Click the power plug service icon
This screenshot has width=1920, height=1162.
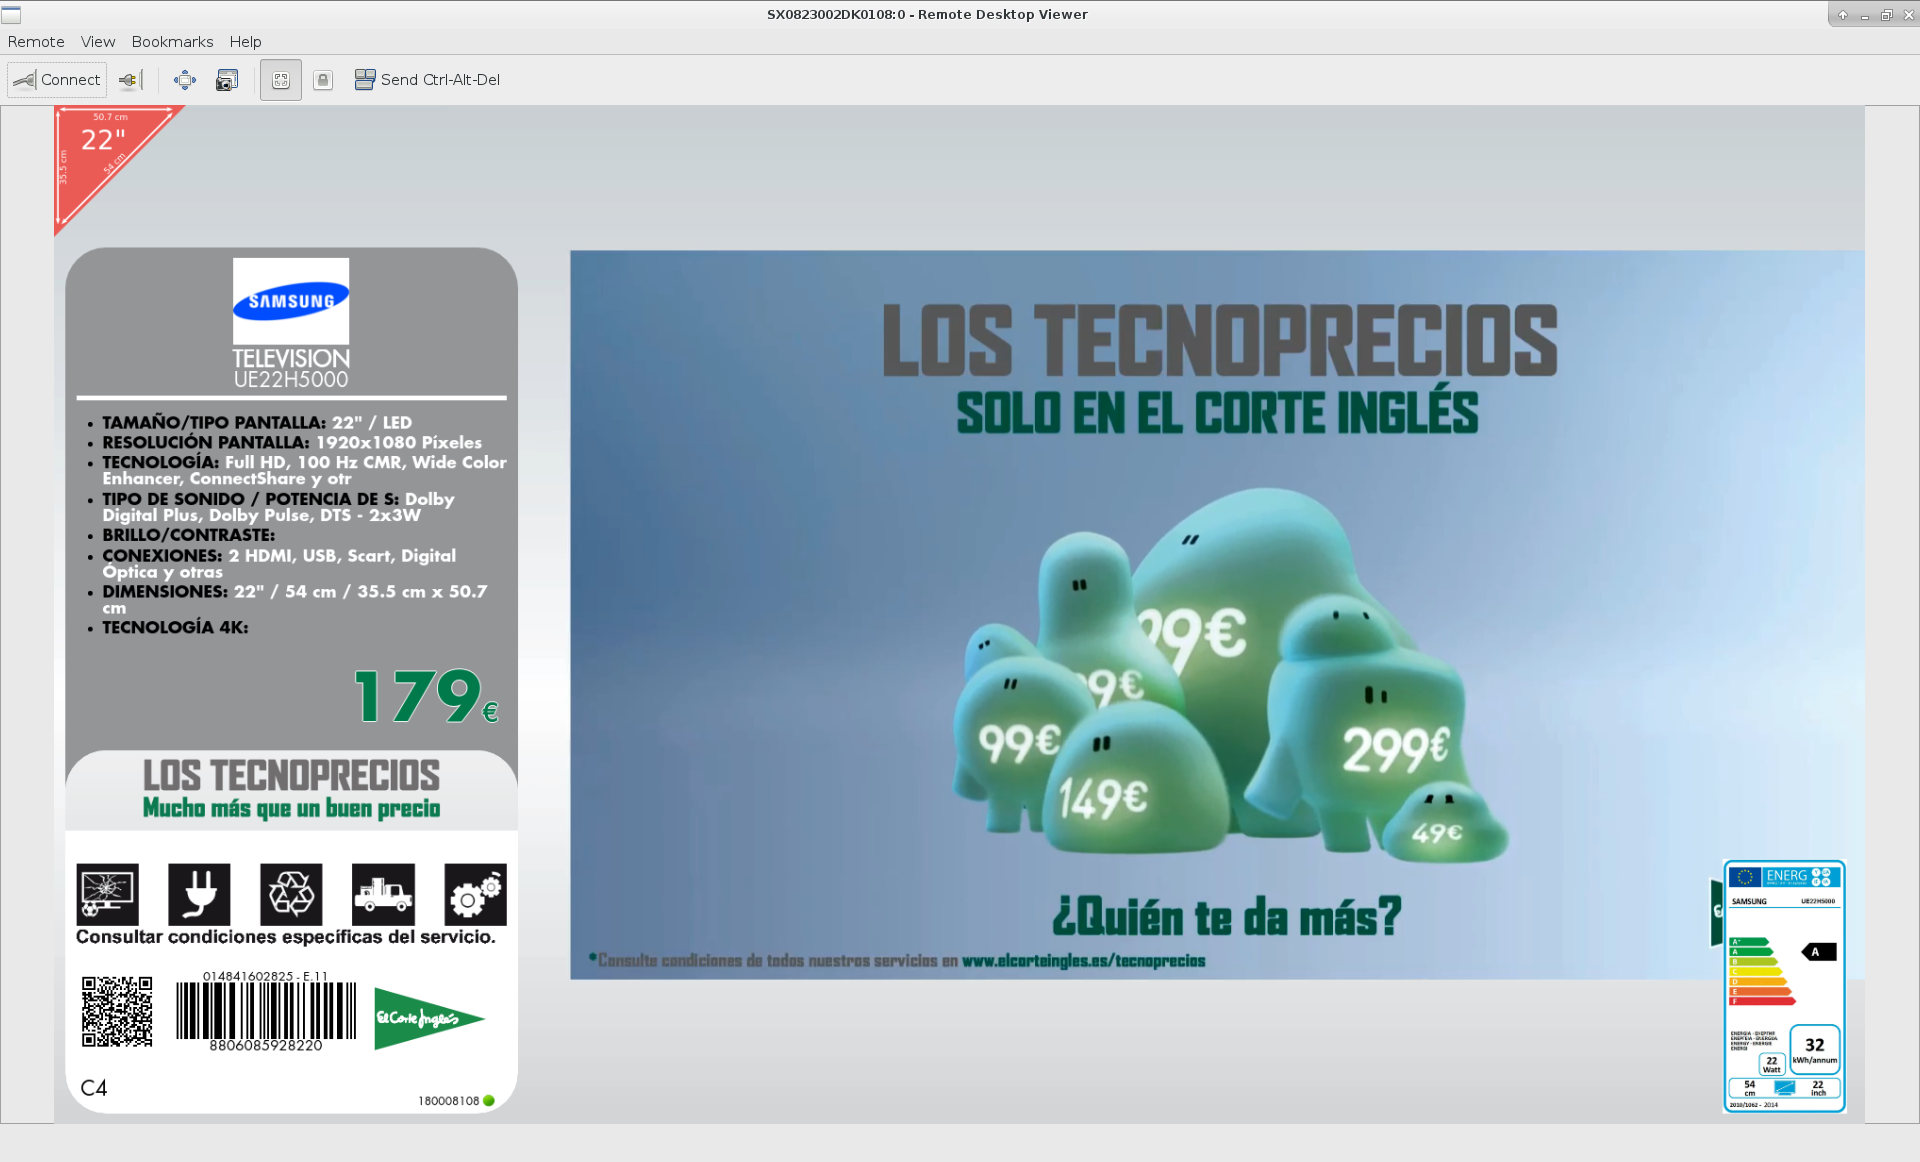click(x=199, y=894)
